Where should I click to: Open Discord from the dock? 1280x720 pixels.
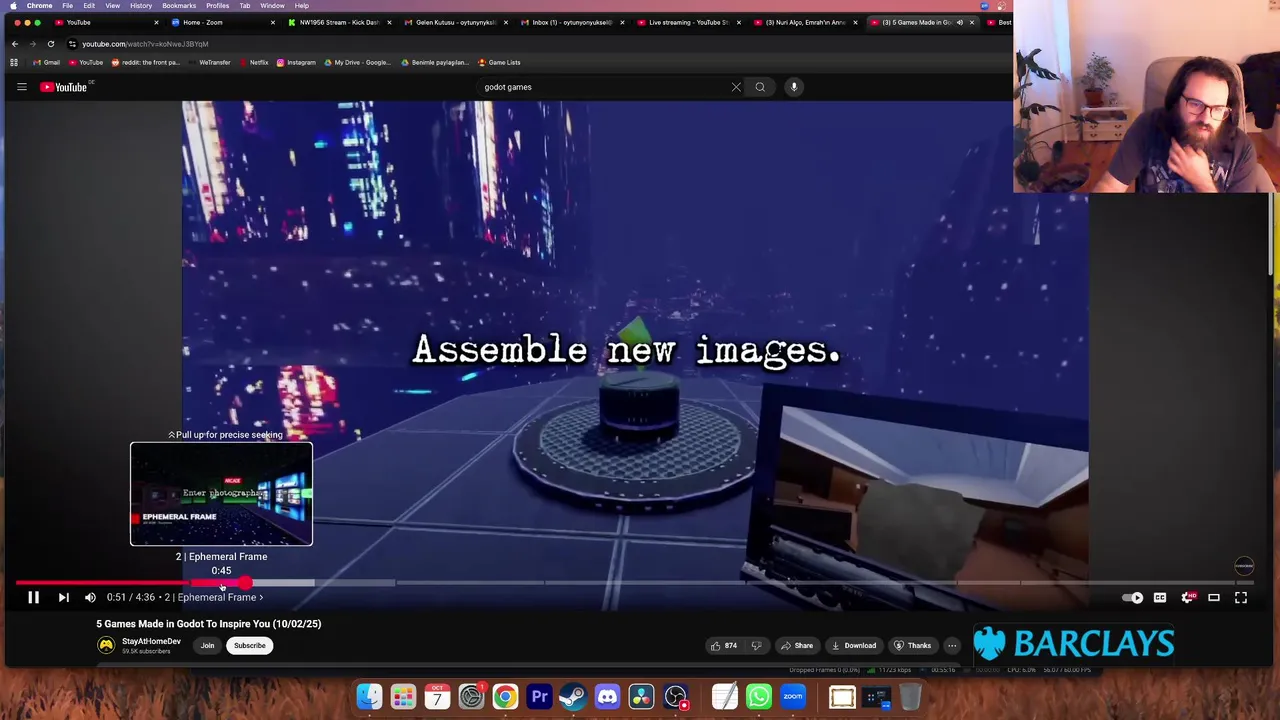(x=607, y=696)
